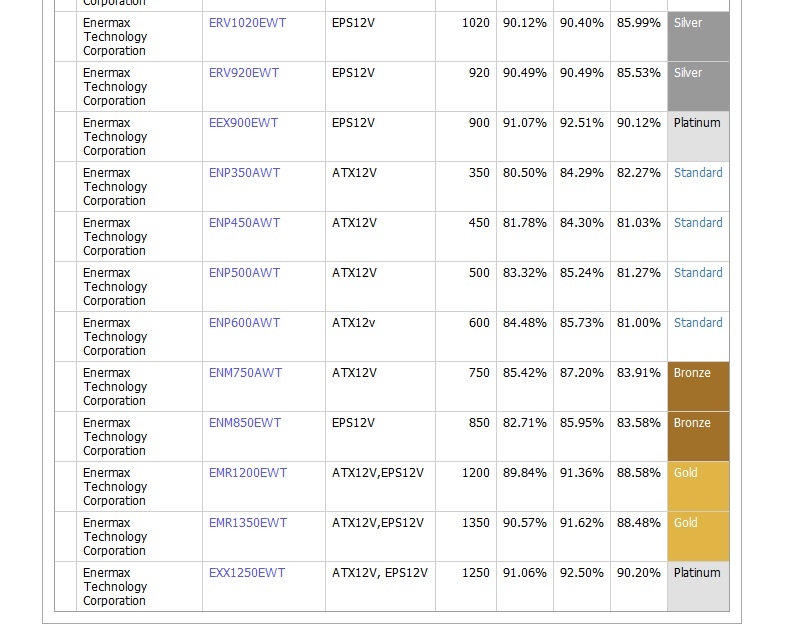Viewport: 788px width, 639px height.
Task: Open the EXX1250EWT model link
Action: 247,573
